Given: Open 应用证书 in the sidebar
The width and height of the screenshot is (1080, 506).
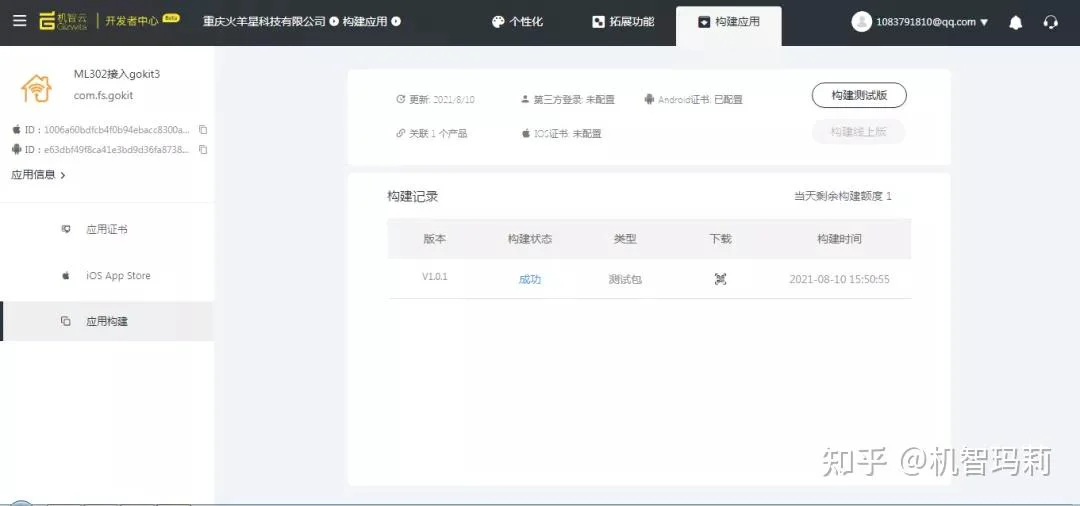Looking at the screenshot, I should tap(107, 229).
